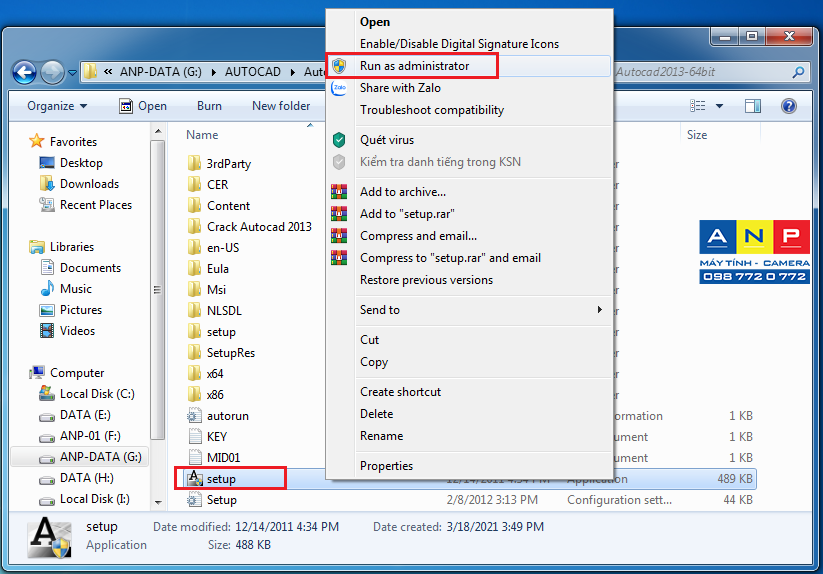Open the recent pages dropdown arrow

tap(72, 73)
